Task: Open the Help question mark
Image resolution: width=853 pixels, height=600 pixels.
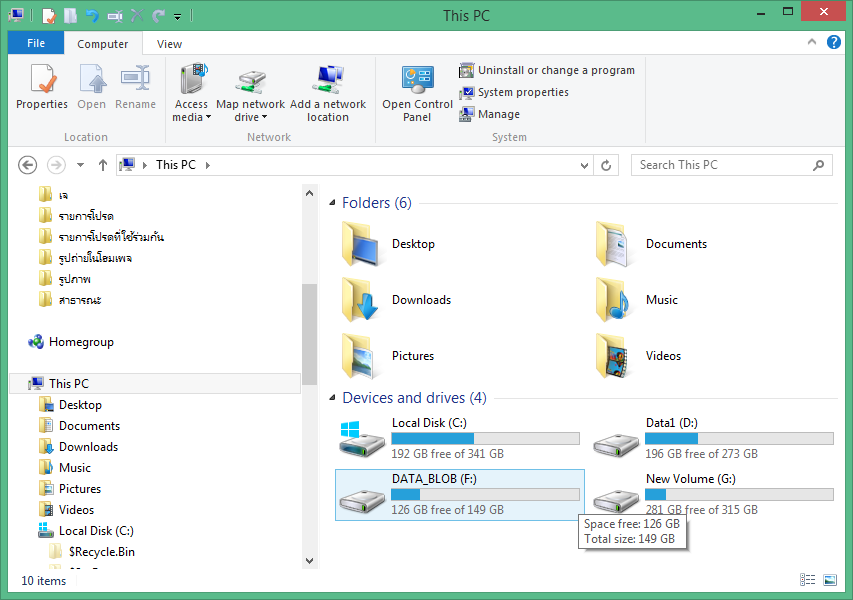Action: 833,42
